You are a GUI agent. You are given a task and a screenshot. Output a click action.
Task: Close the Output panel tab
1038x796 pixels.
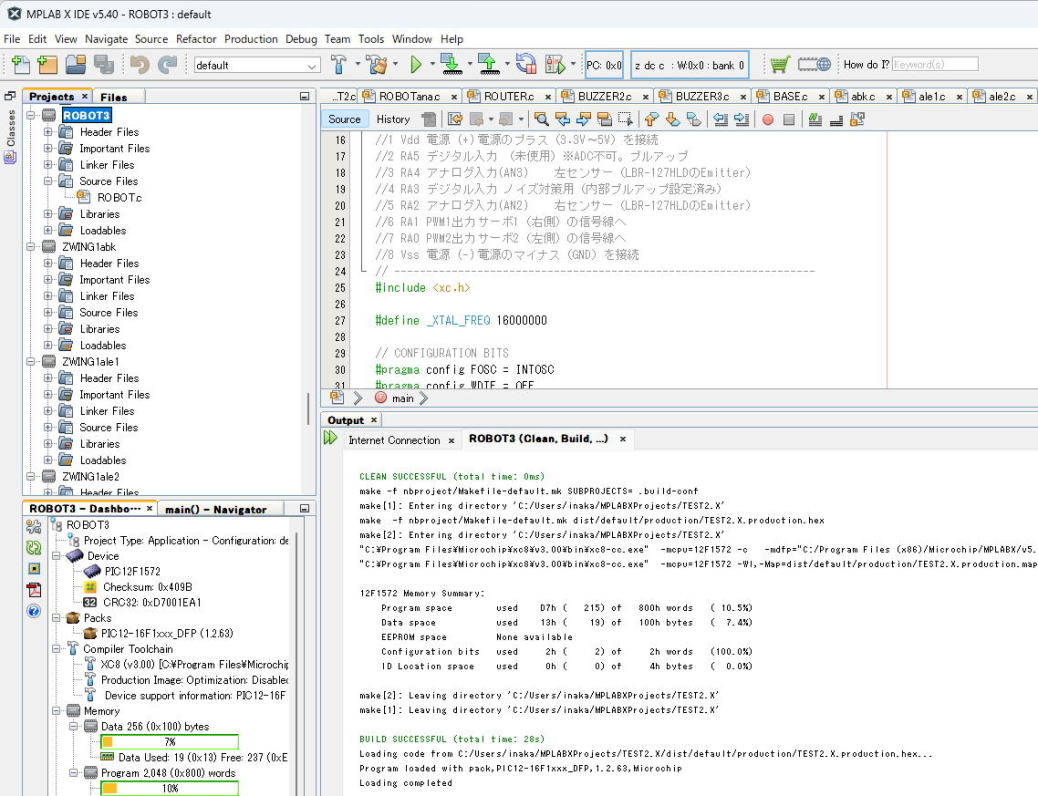pyautogui.click(x=374, y=420)
